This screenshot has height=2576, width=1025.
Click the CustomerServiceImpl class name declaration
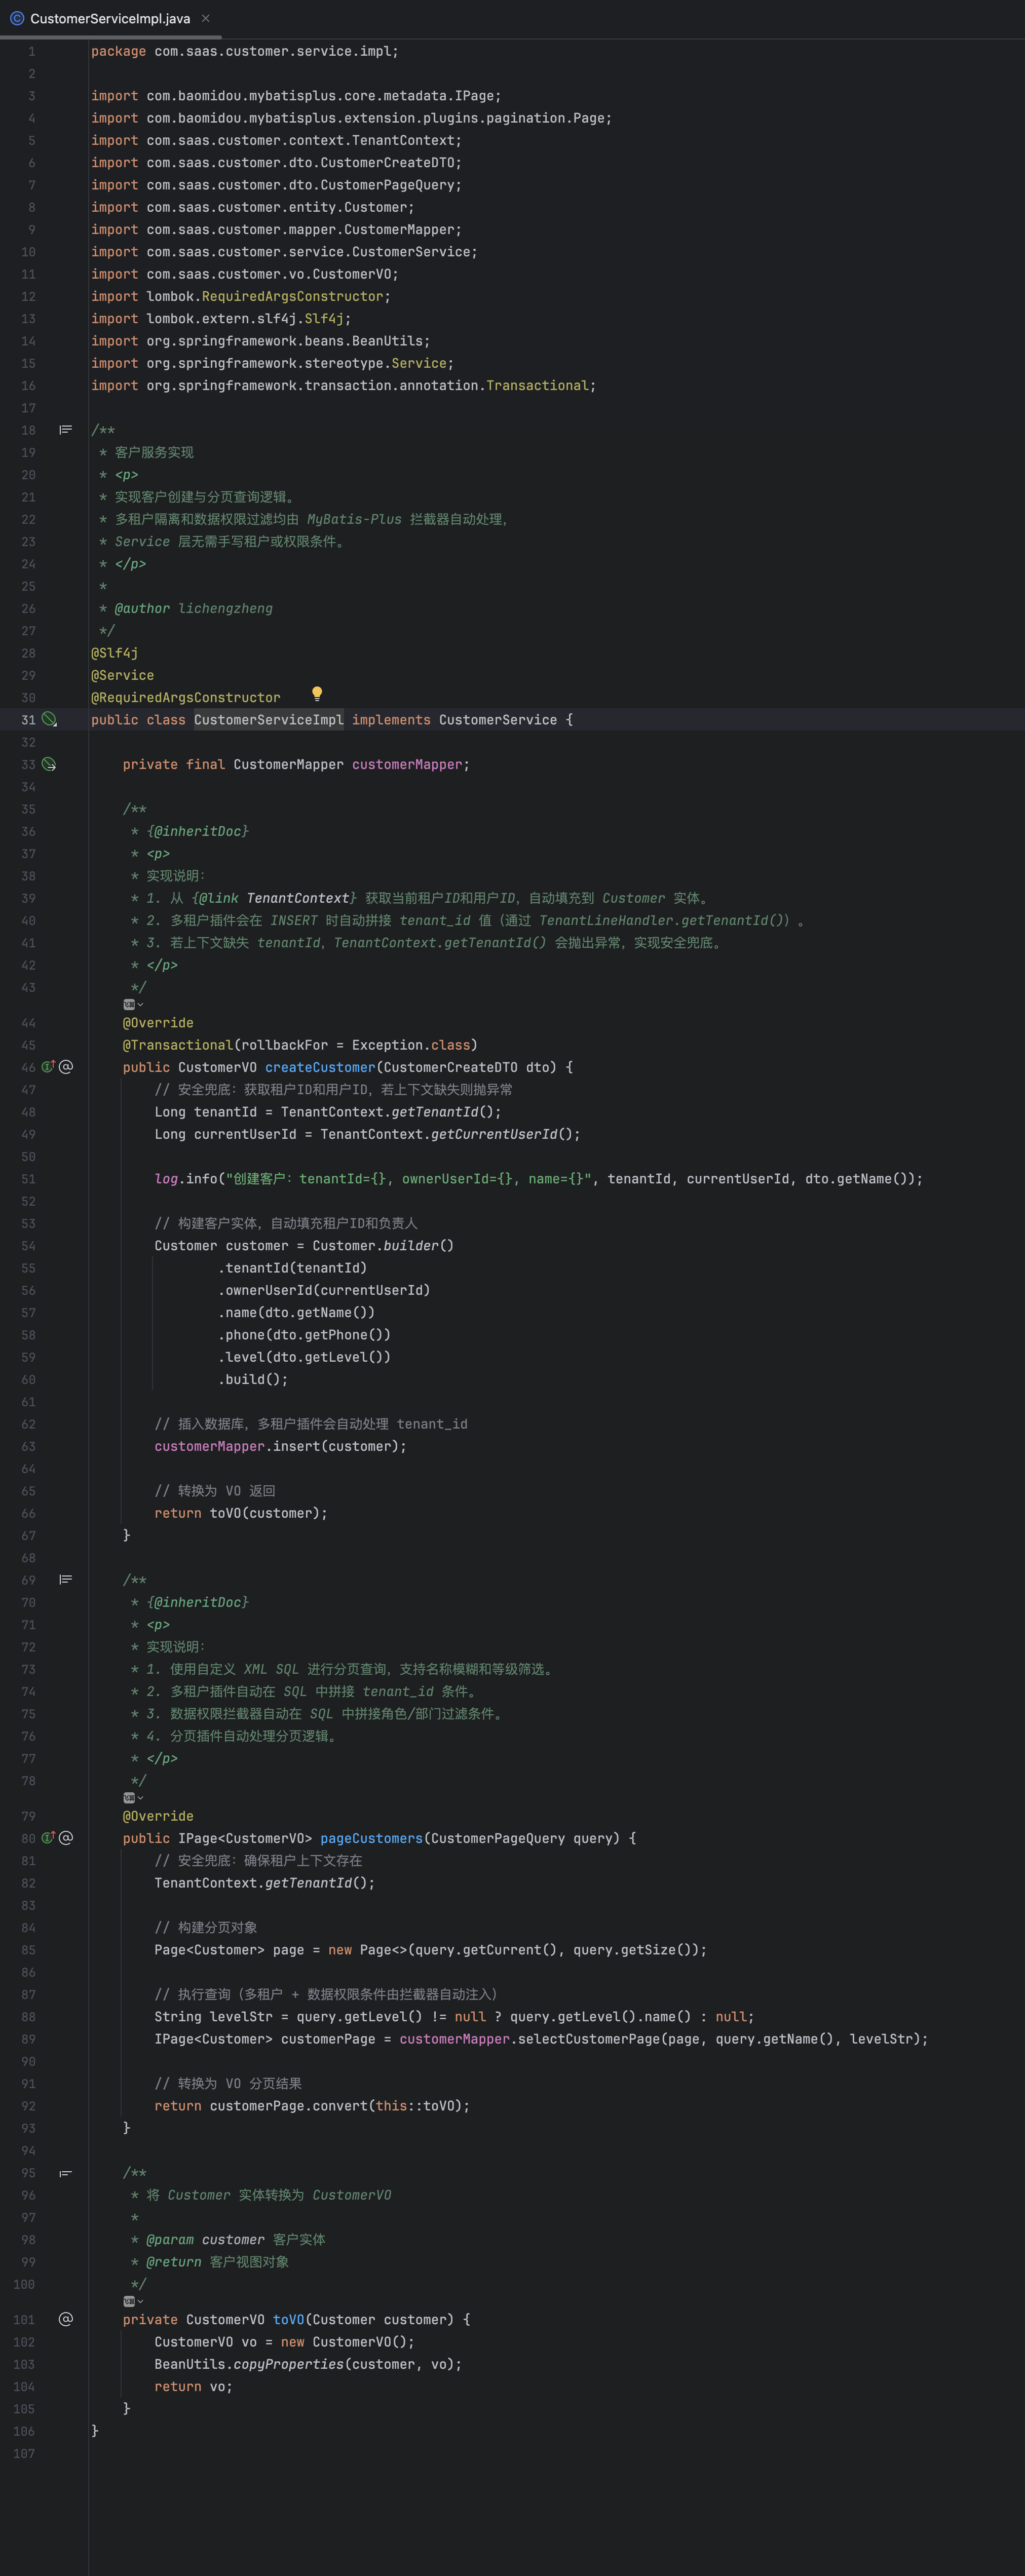(268, 720)
